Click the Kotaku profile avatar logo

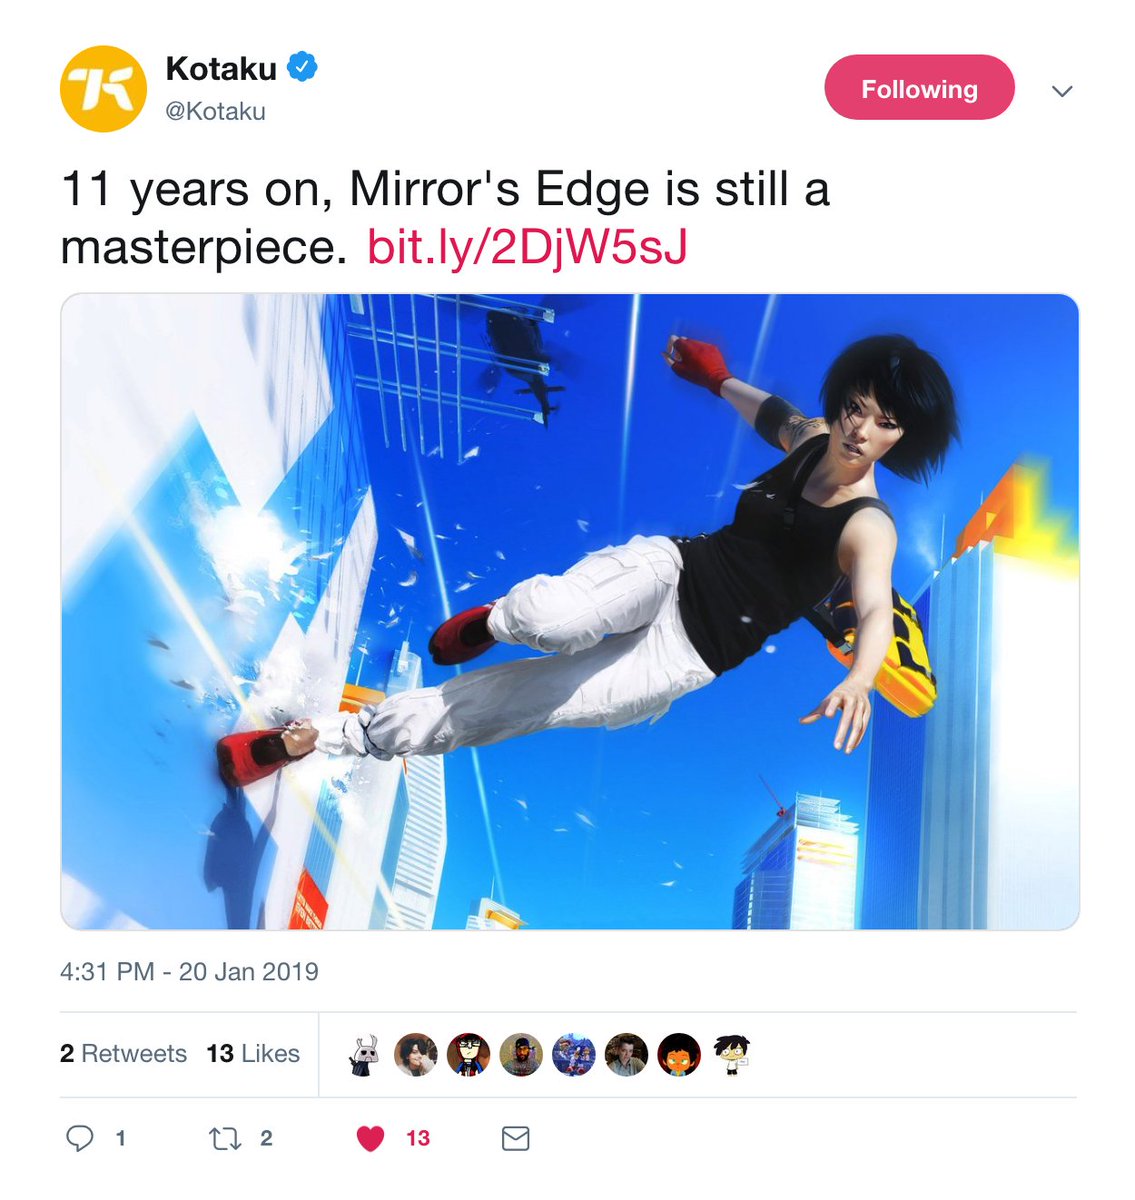click(103, 89)
